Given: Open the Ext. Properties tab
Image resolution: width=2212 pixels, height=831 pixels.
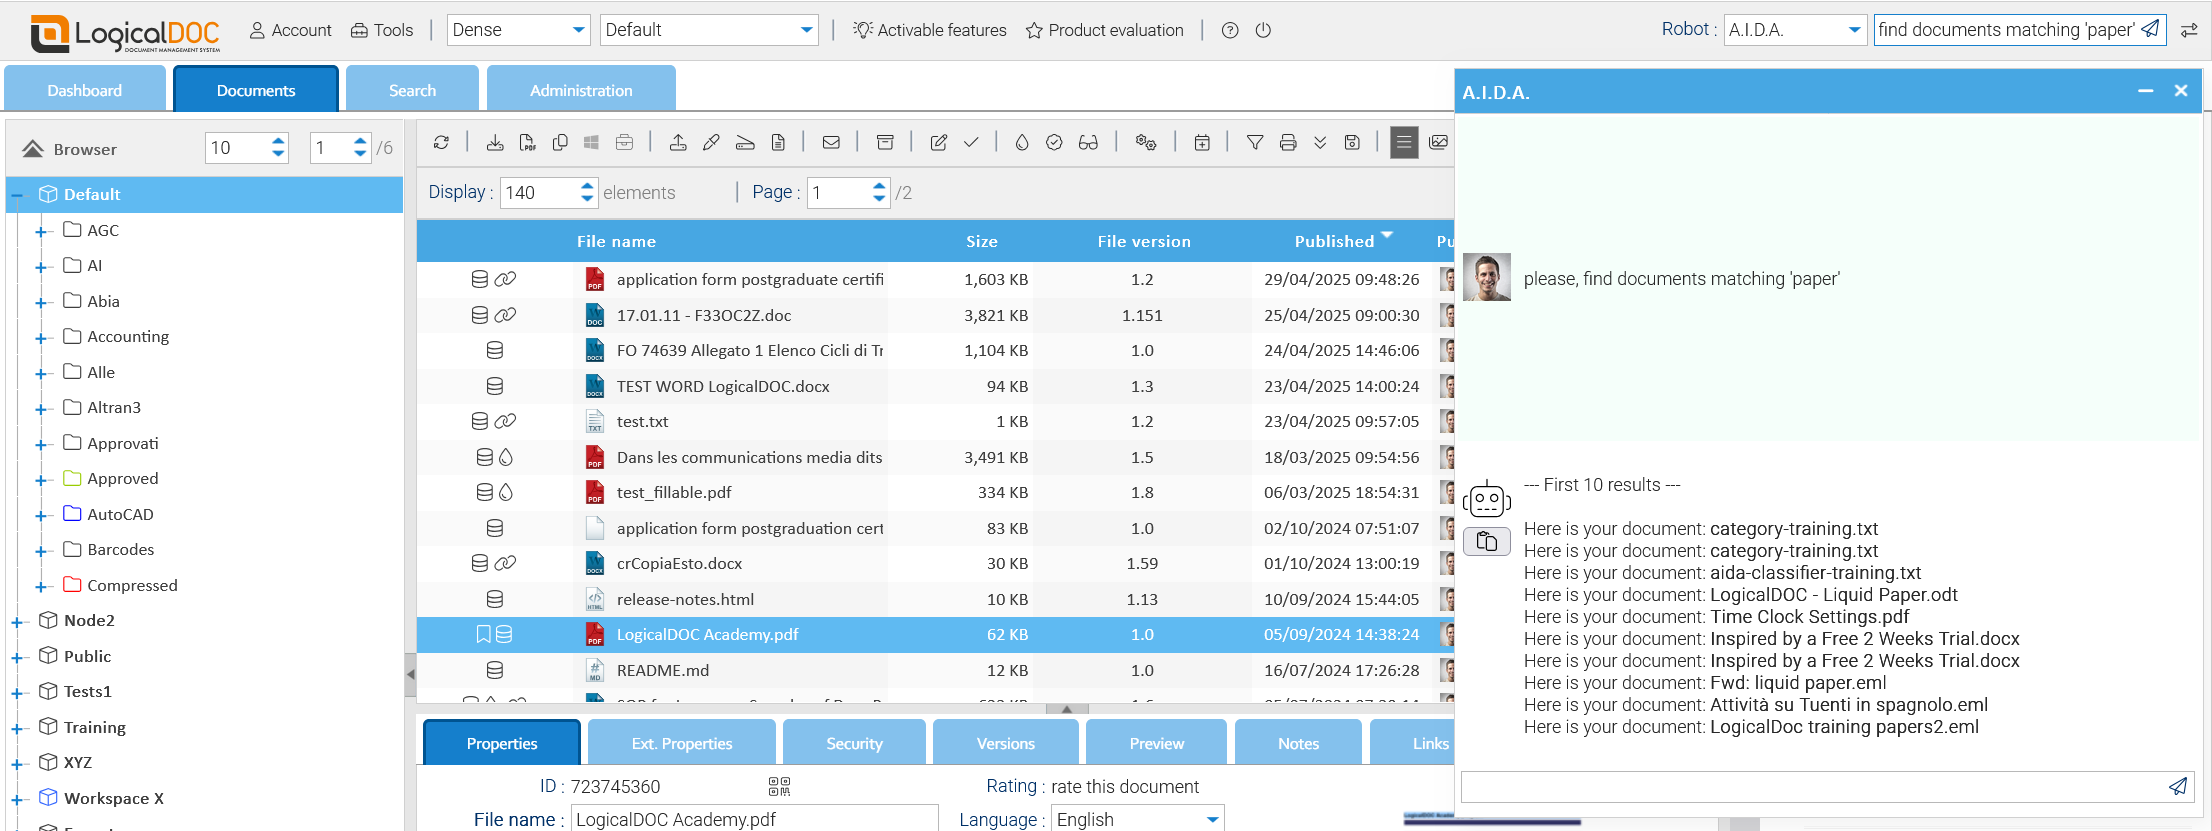Looking at the screenshot, I should tap(682, 743).
